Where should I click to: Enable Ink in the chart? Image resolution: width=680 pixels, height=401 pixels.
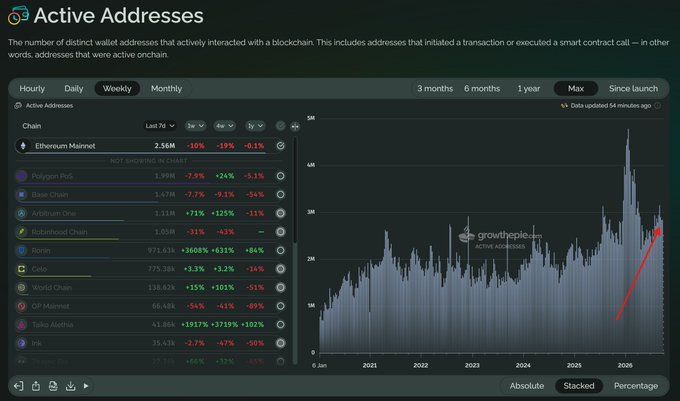(281, 343)
